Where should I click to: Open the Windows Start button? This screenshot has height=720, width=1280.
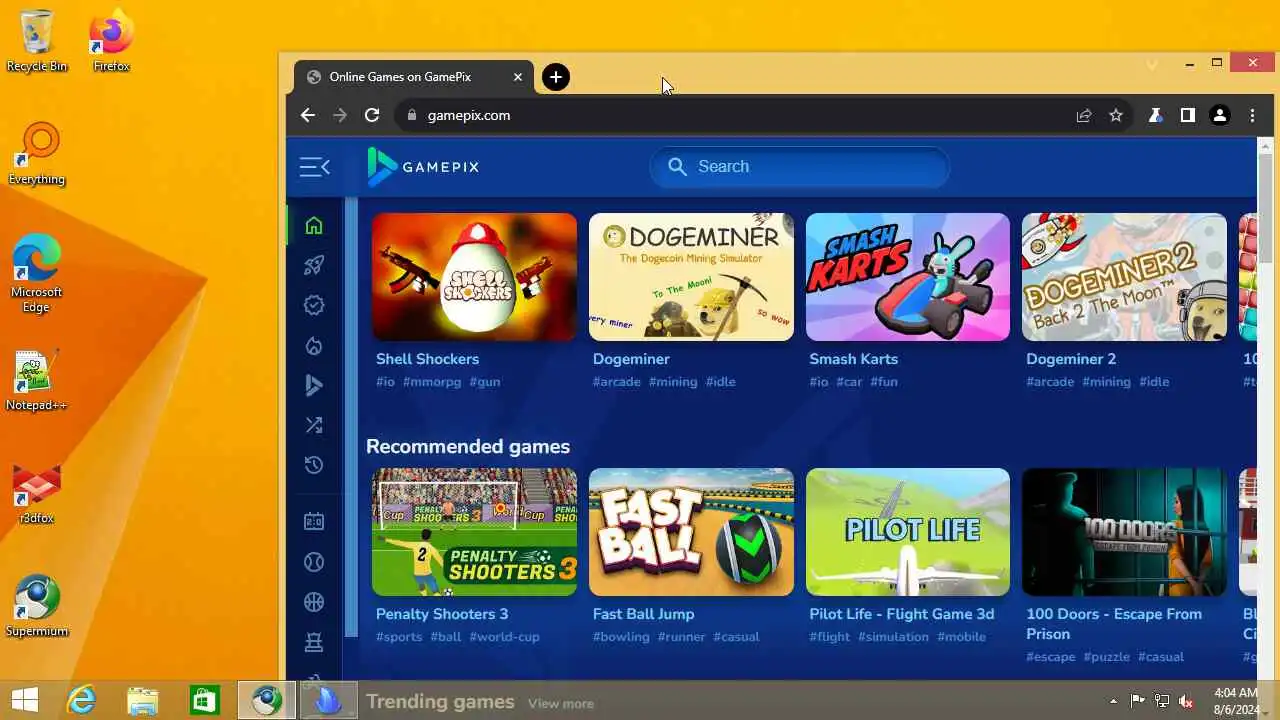[x=24, y=700]
